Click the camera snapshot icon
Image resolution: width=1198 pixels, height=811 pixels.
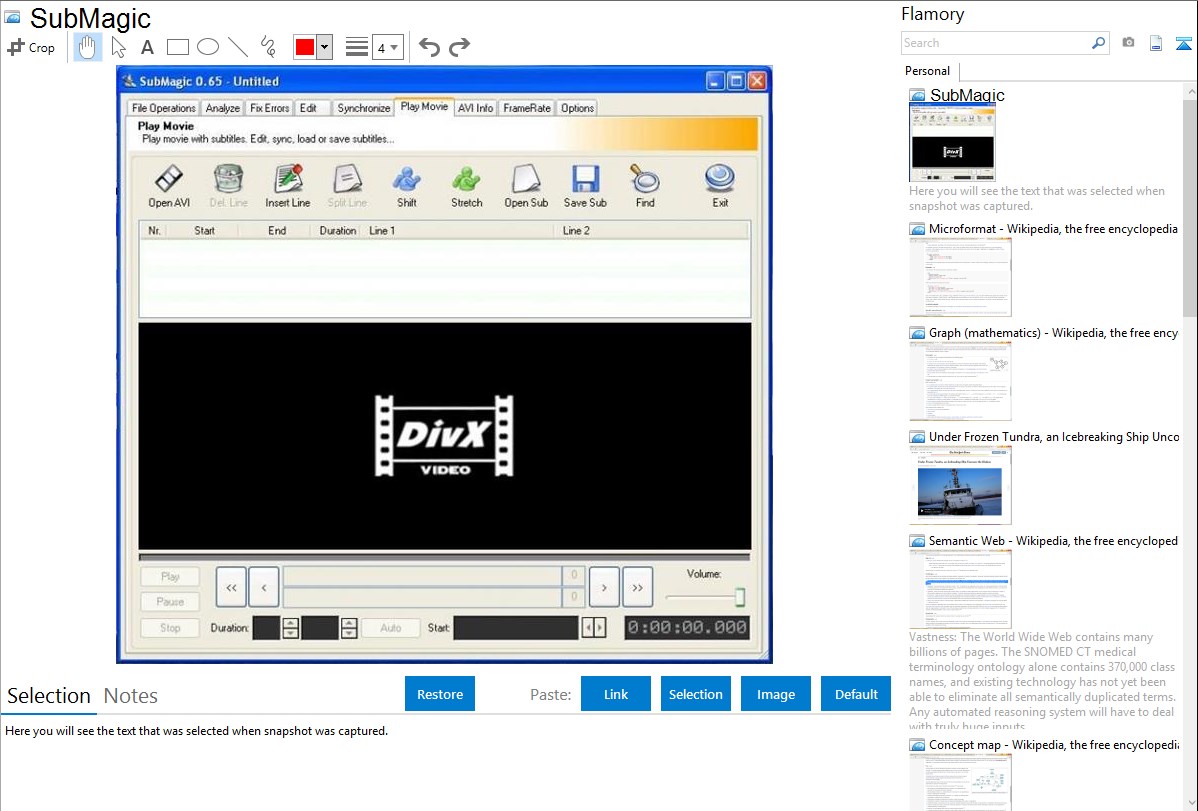click(x=1128, y=43)
